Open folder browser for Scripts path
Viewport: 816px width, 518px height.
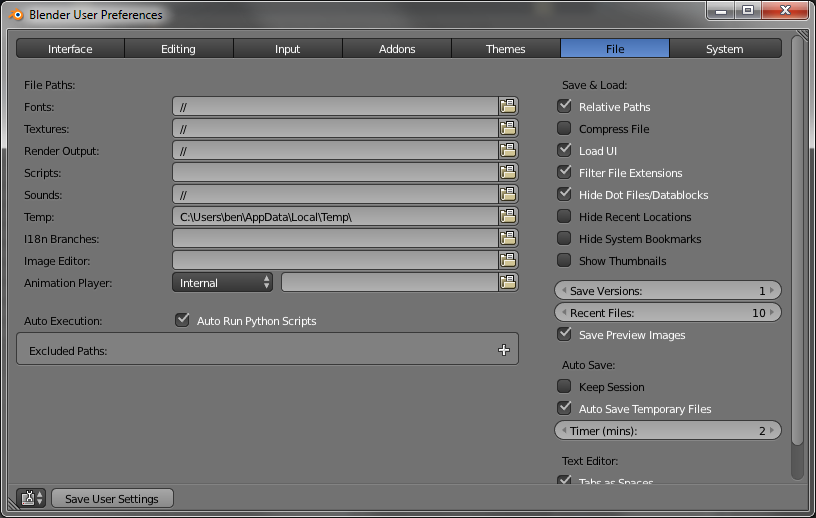(x=508, y=172)
